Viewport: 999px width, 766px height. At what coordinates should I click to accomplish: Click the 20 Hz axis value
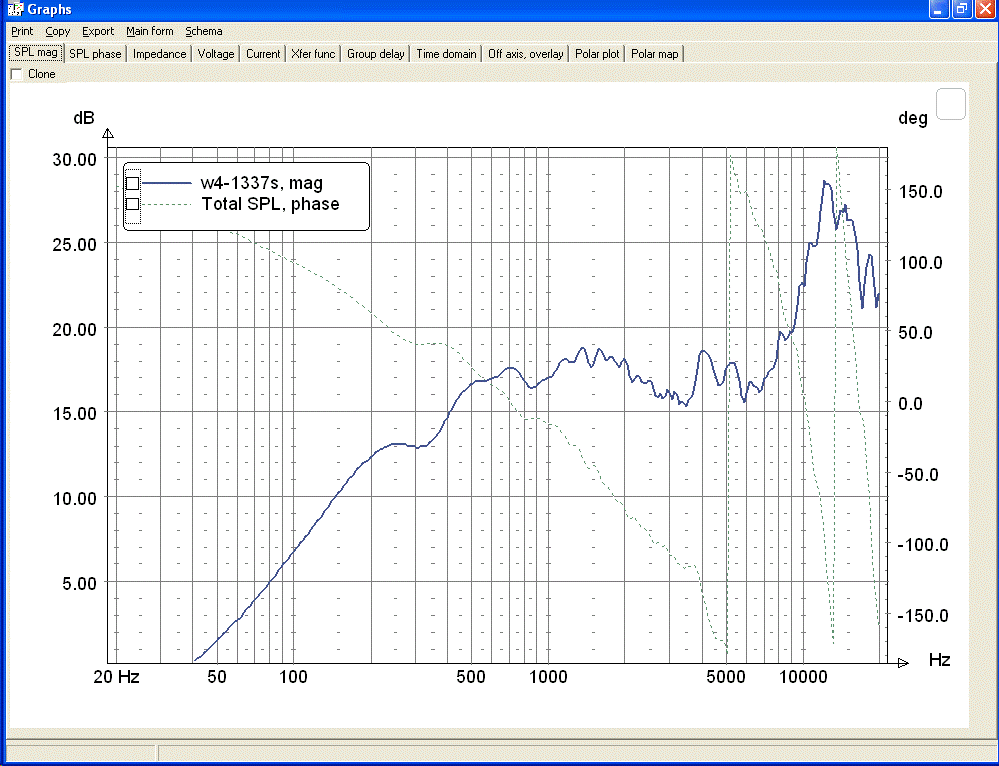117,677
